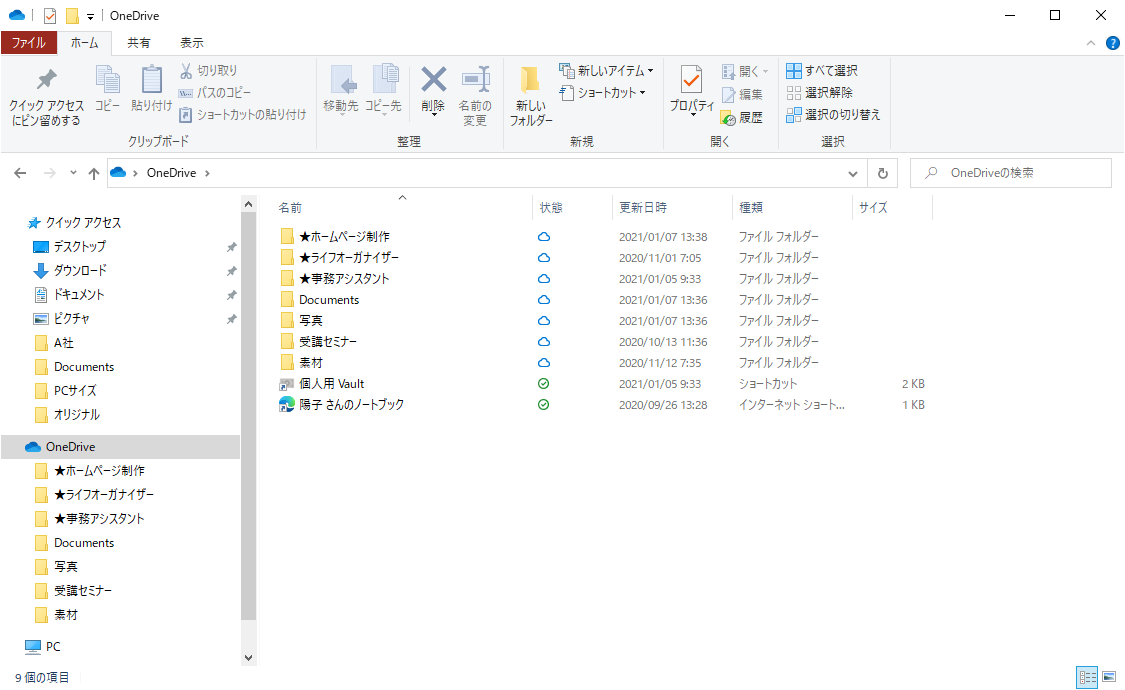This screenshot has width=1125, height=690.
Task: Select the 個人用 Vault shortcut
Action: pos(331,384)
